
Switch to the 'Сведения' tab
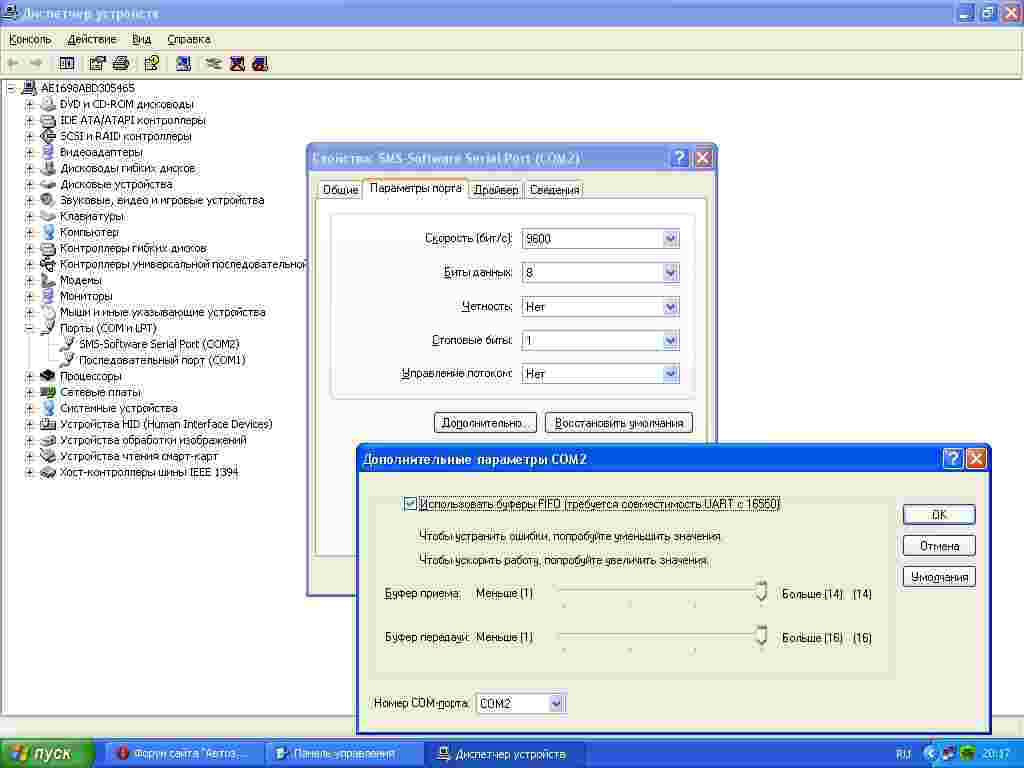pyautogui.click(x=554, y=189)
